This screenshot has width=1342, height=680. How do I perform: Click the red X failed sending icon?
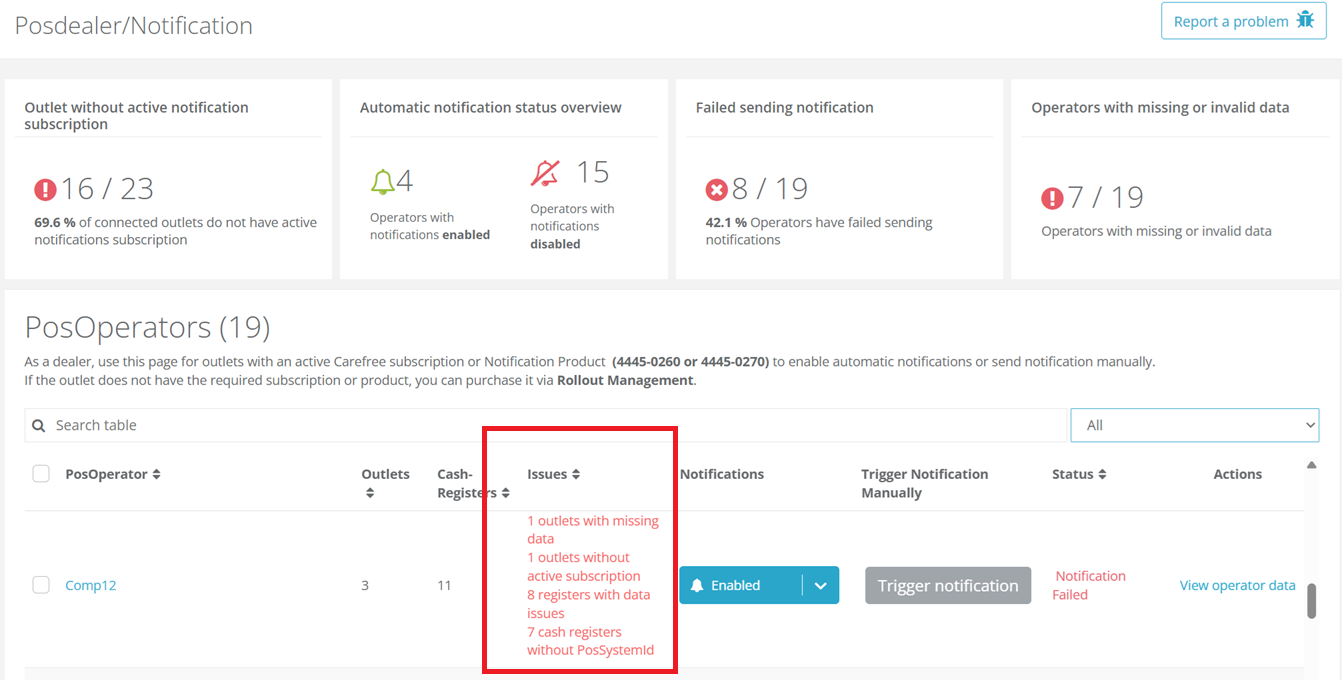(x=716, y=189)
